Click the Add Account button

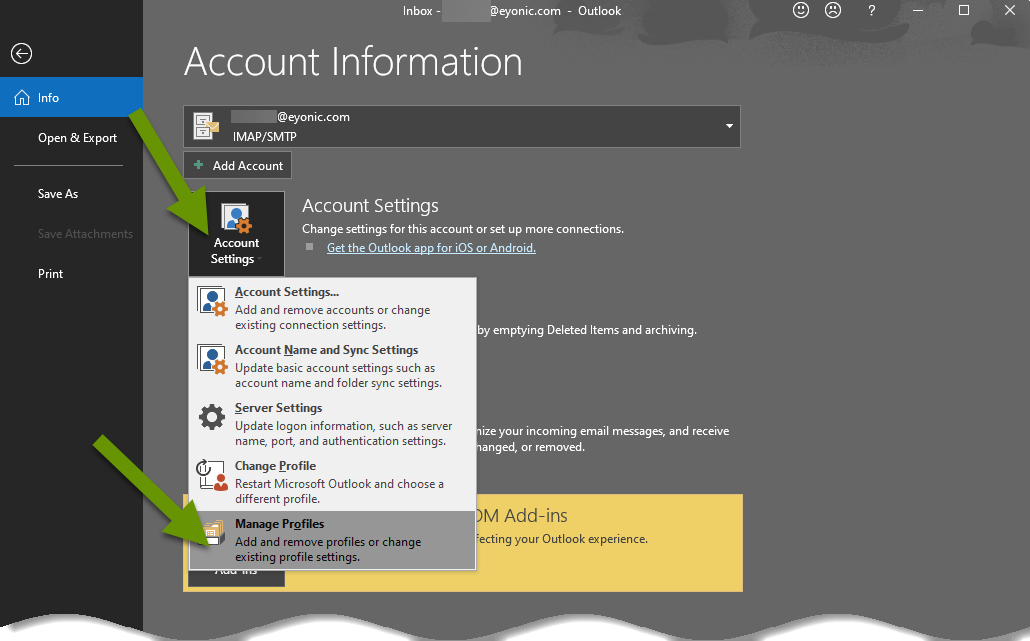[237, 166]
